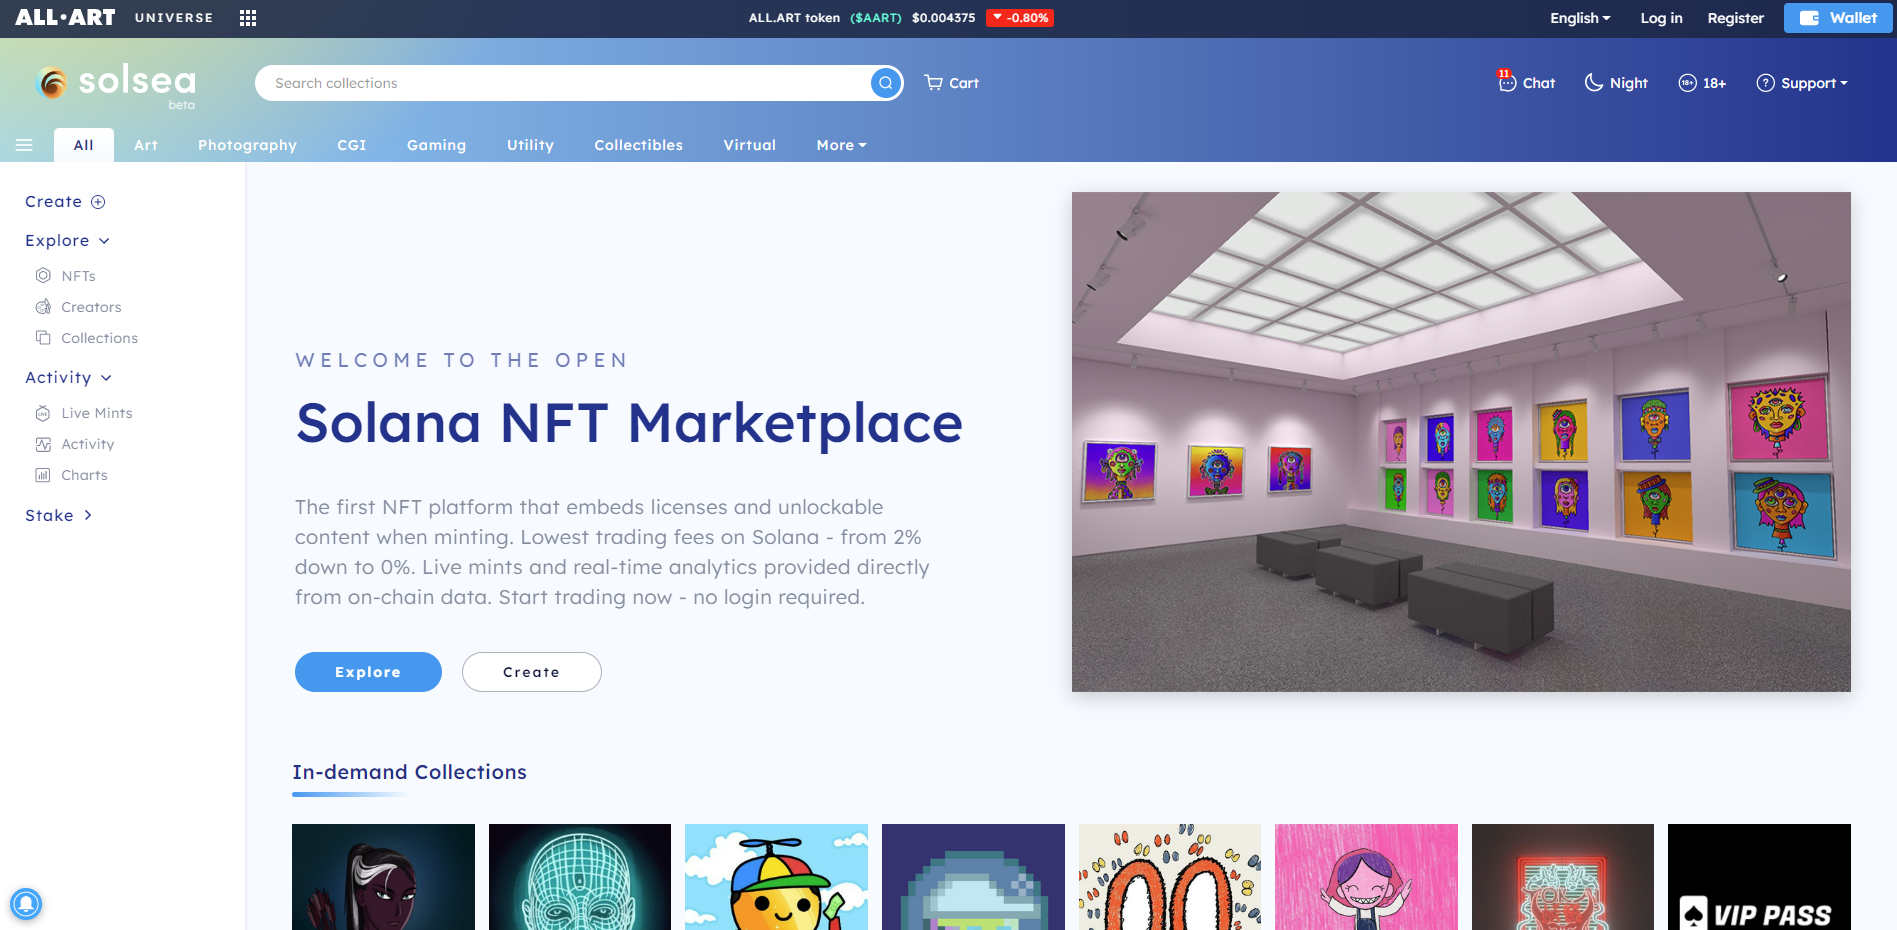Open the search with the magnifier icon
The image size is (1897, 930).
coord(885,83)
